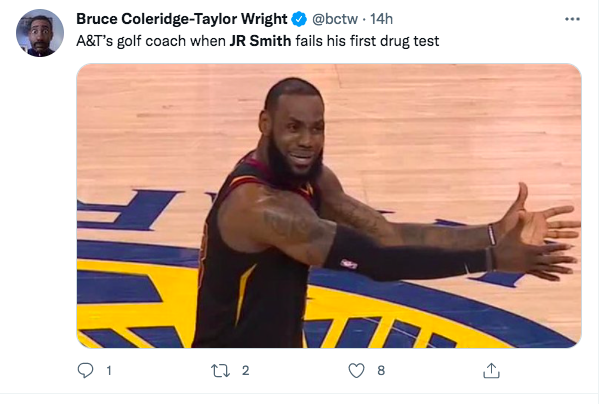Retweet this post using the arrows icon
602x404 pixels.
[220, 371]
